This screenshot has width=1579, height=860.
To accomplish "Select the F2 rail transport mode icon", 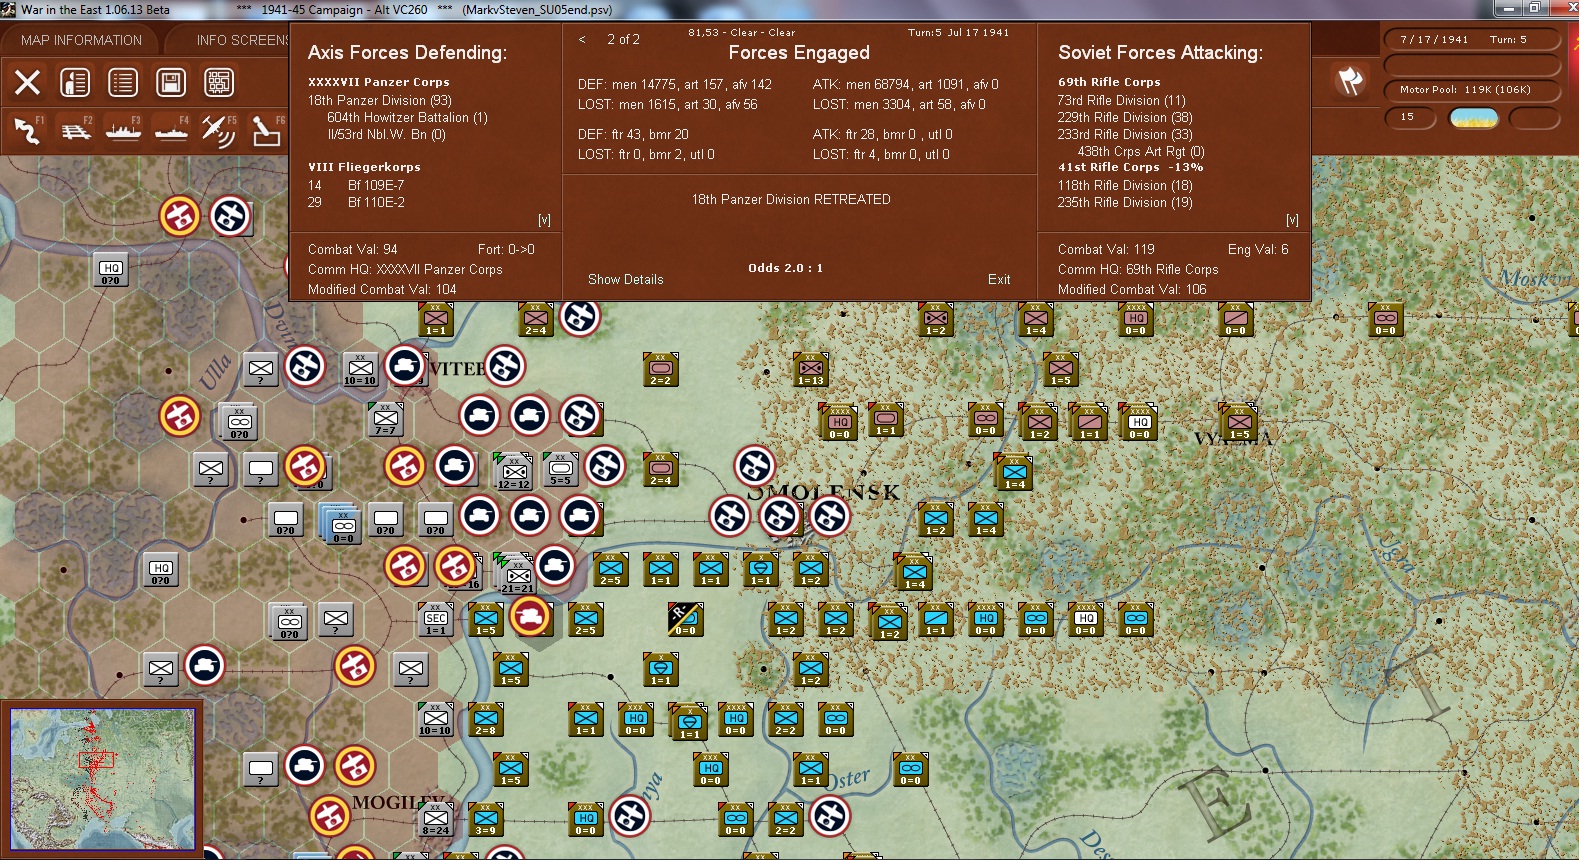I will (75, 130).
